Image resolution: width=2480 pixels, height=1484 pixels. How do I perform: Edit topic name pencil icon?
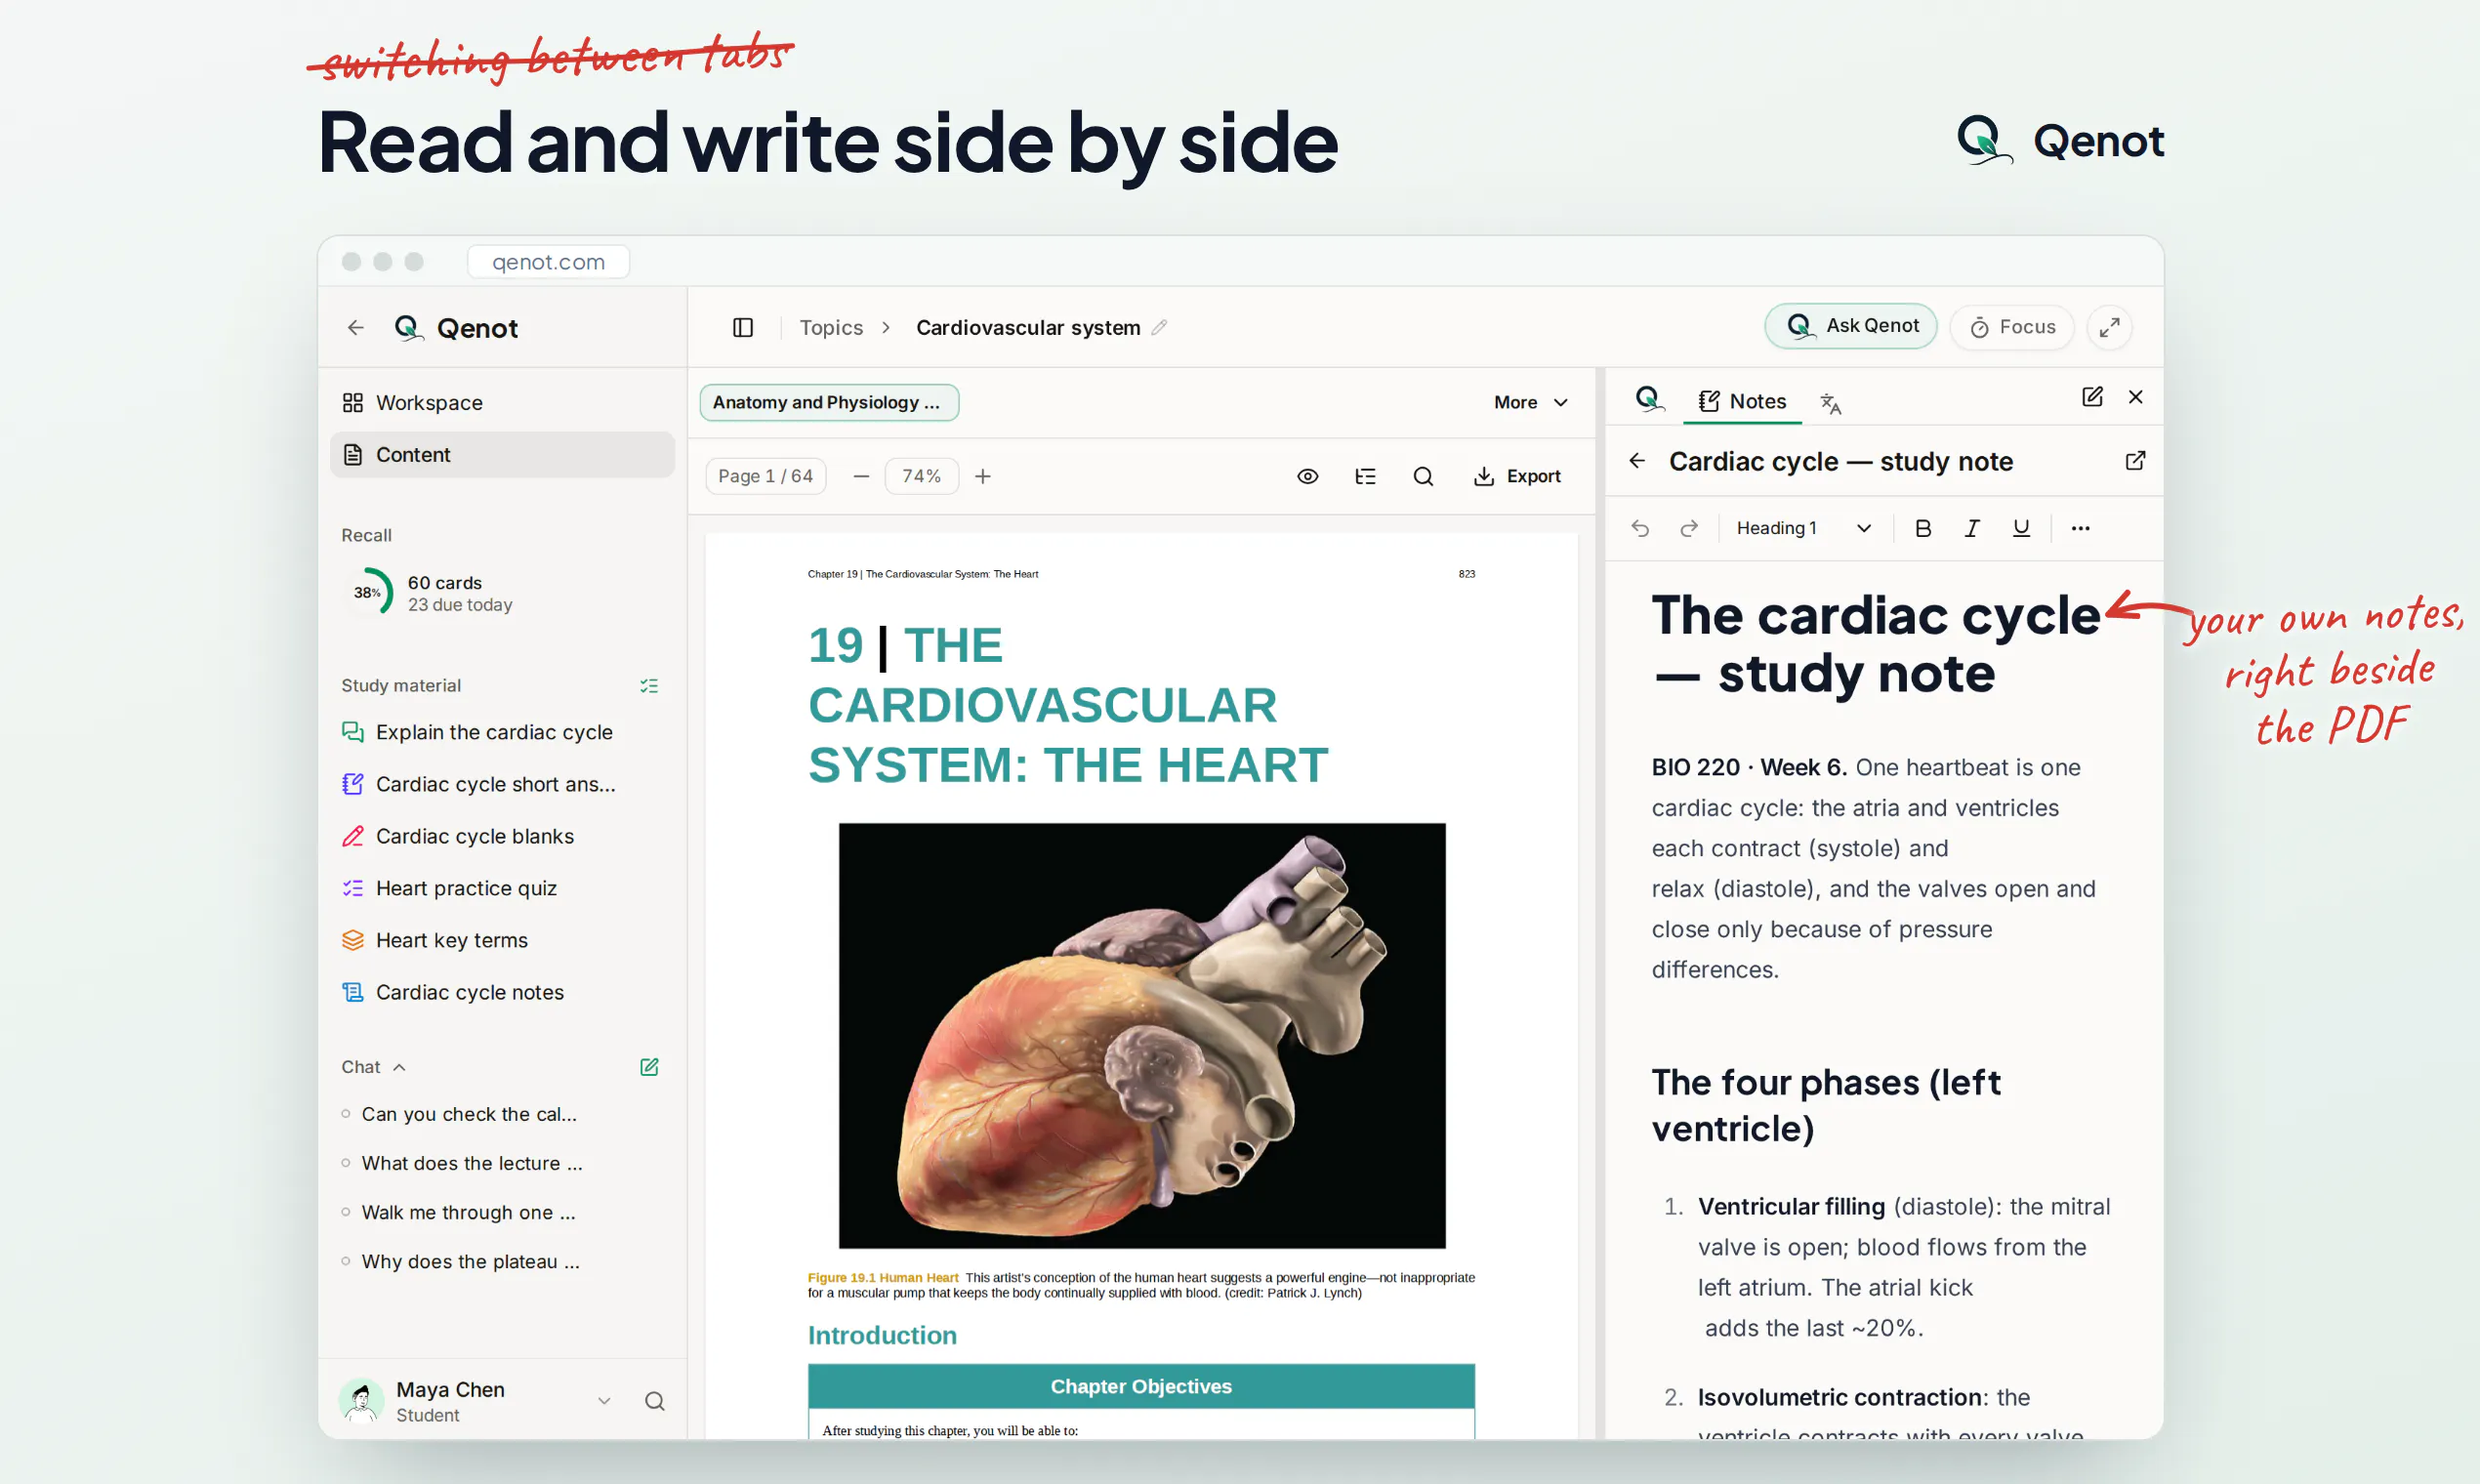(1159, 327)
